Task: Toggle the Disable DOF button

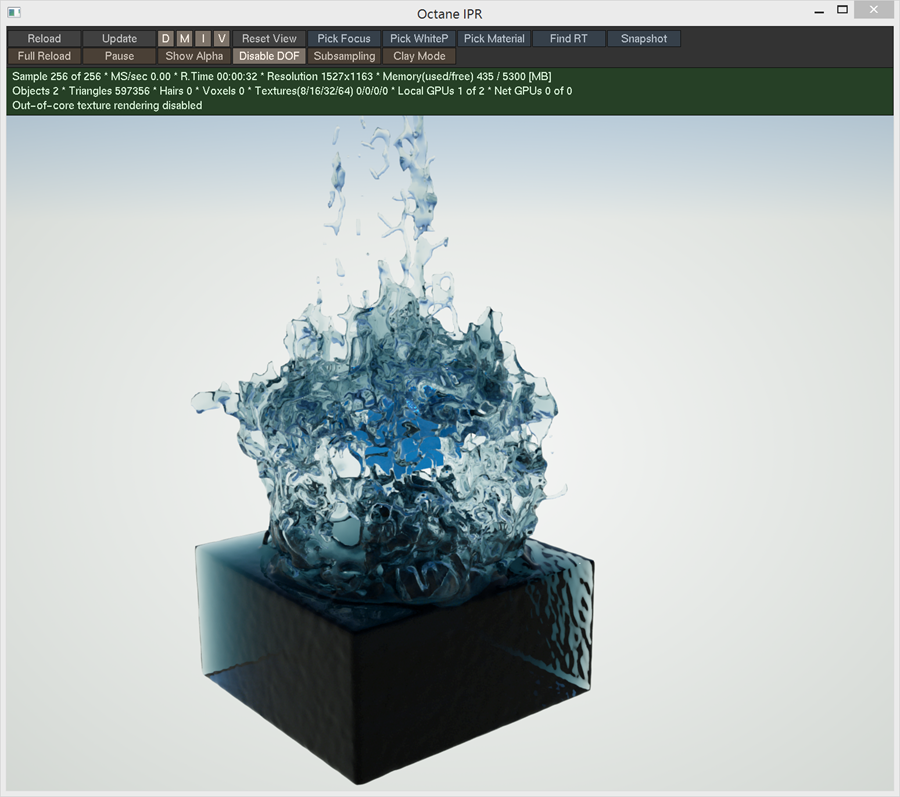Action: coord(269,56)
